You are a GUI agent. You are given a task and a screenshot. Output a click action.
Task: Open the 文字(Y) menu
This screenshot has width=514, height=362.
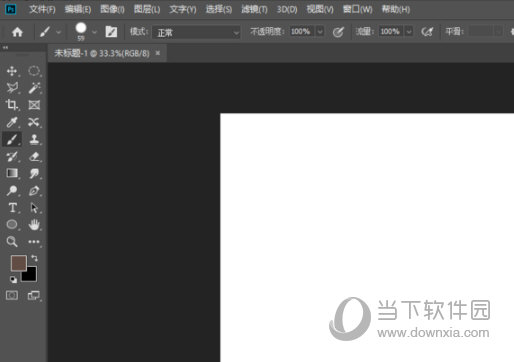[183, 9]
